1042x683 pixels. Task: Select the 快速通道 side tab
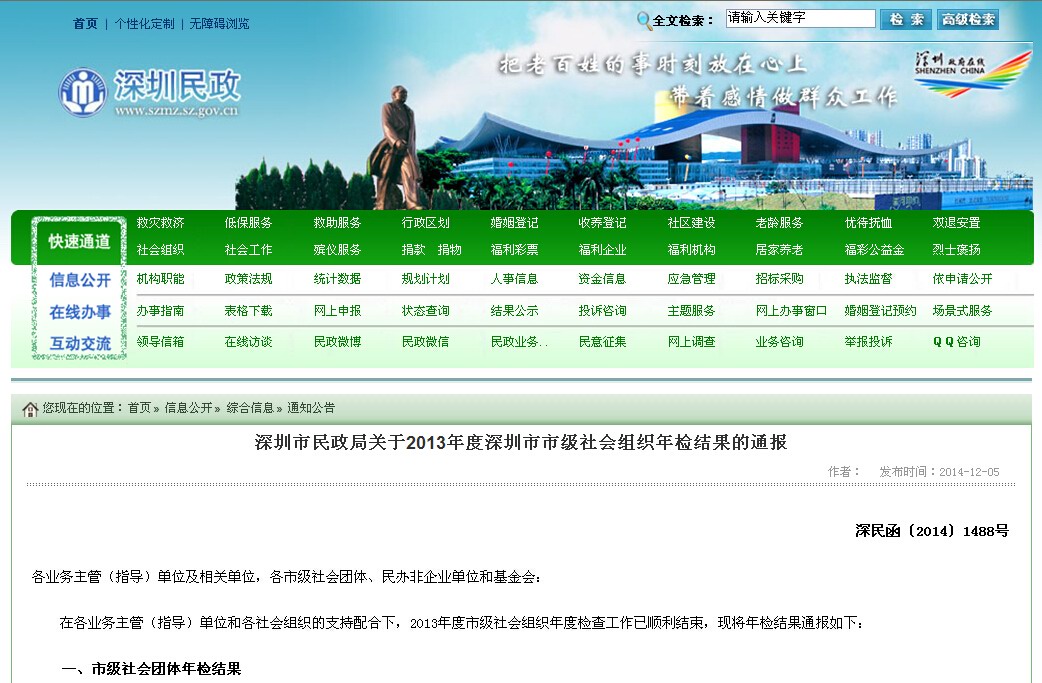(79, 241)
